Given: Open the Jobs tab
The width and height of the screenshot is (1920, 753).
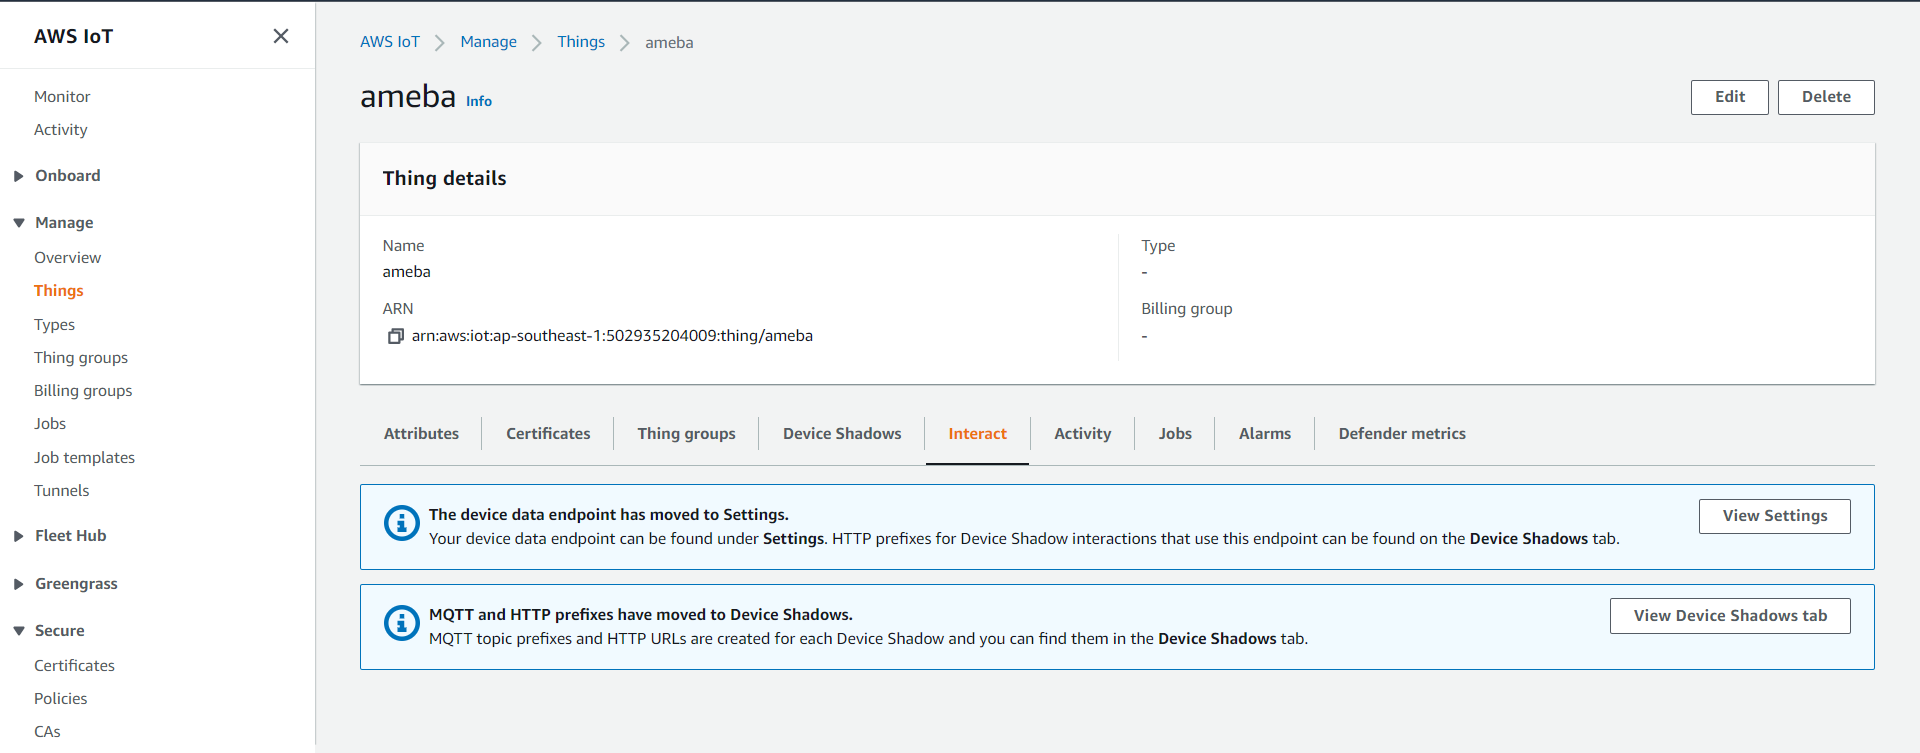Looking at the screenshot, I should [x=1175, y=434].
